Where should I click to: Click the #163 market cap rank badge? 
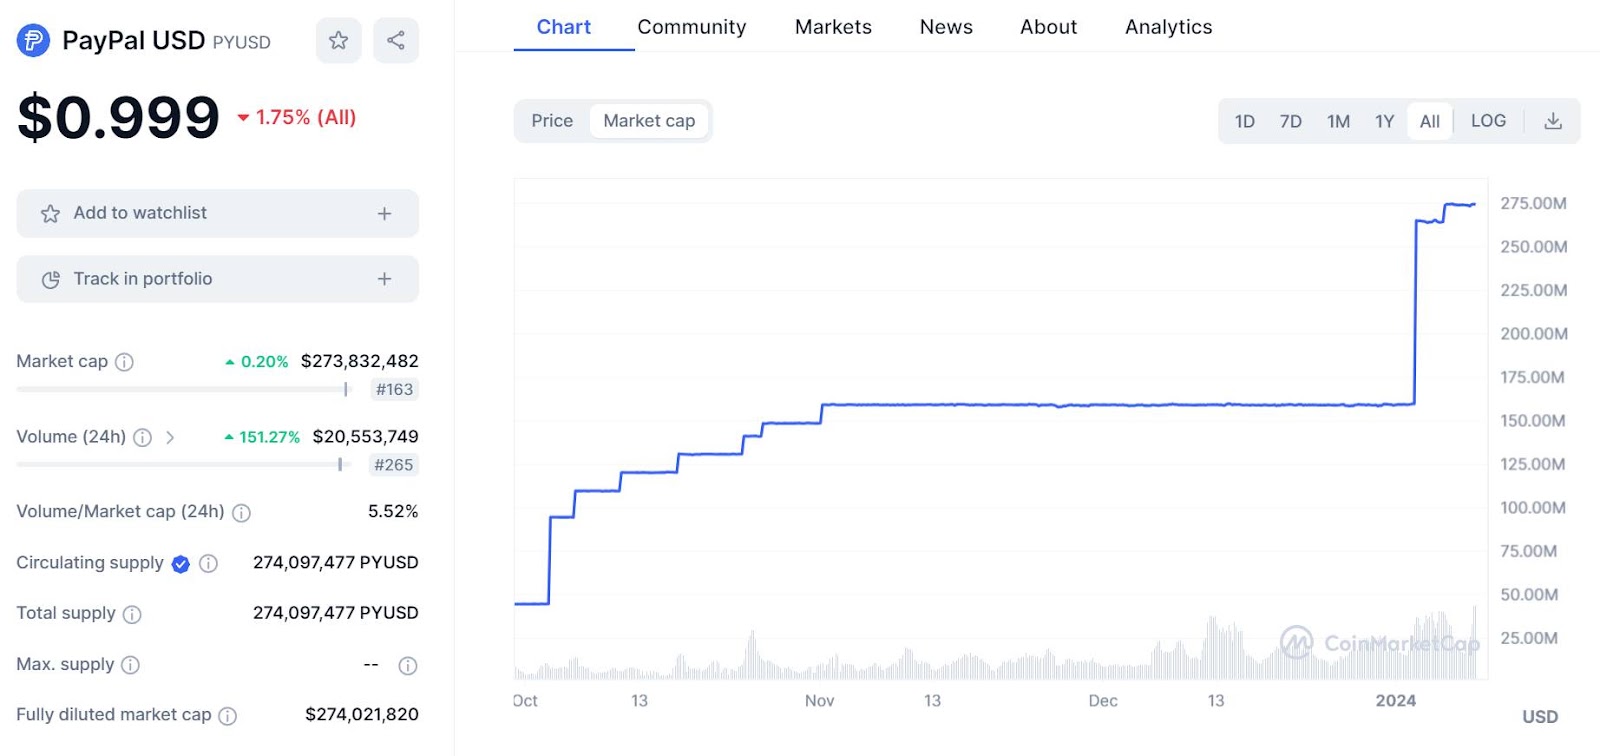394,390
